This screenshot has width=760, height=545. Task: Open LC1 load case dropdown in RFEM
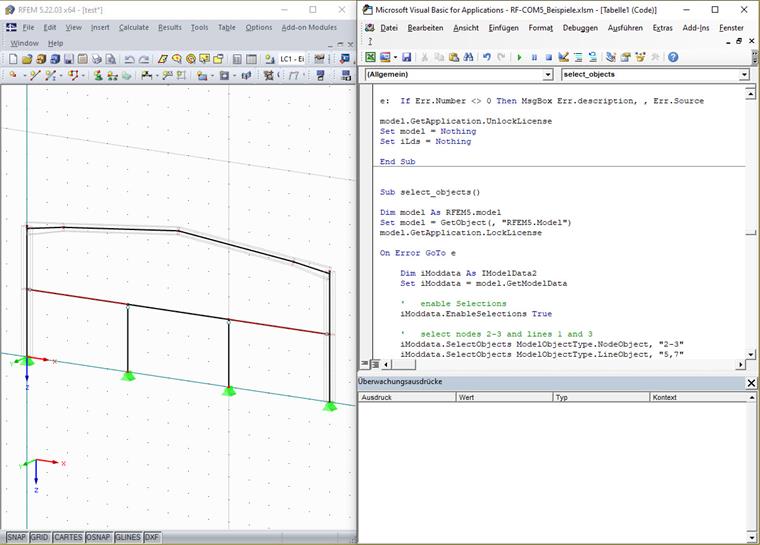(292, 59)
